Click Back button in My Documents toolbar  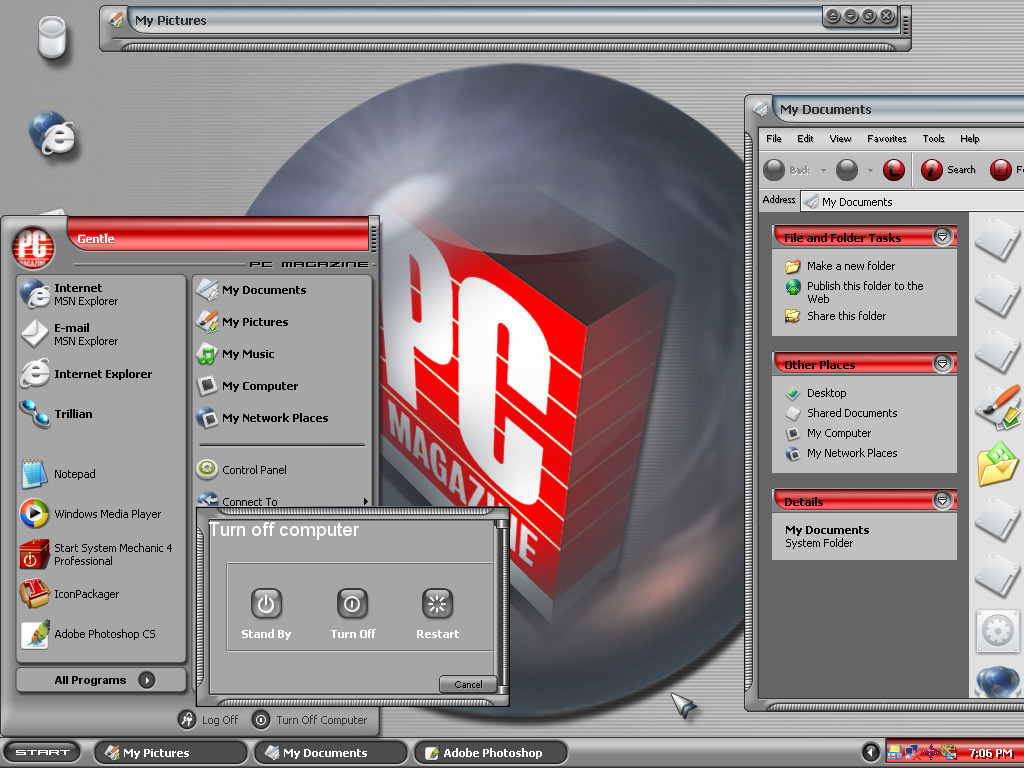[787, 170]
